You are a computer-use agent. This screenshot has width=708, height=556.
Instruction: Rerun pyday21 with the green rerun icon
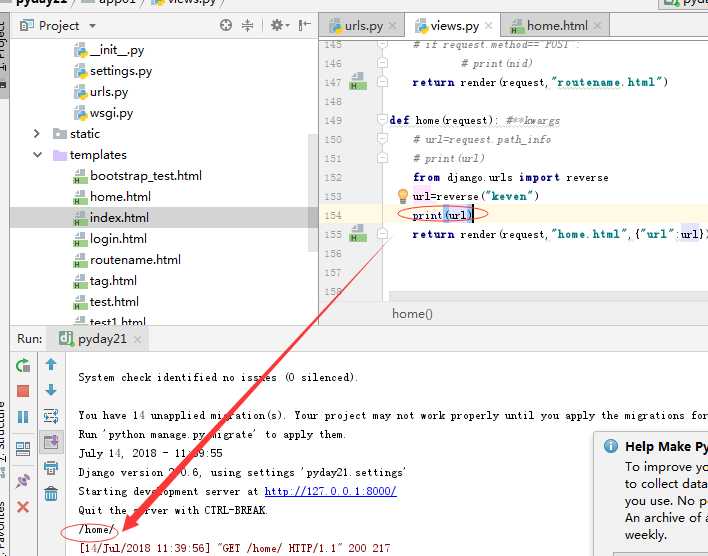click(x=23, y=365)
